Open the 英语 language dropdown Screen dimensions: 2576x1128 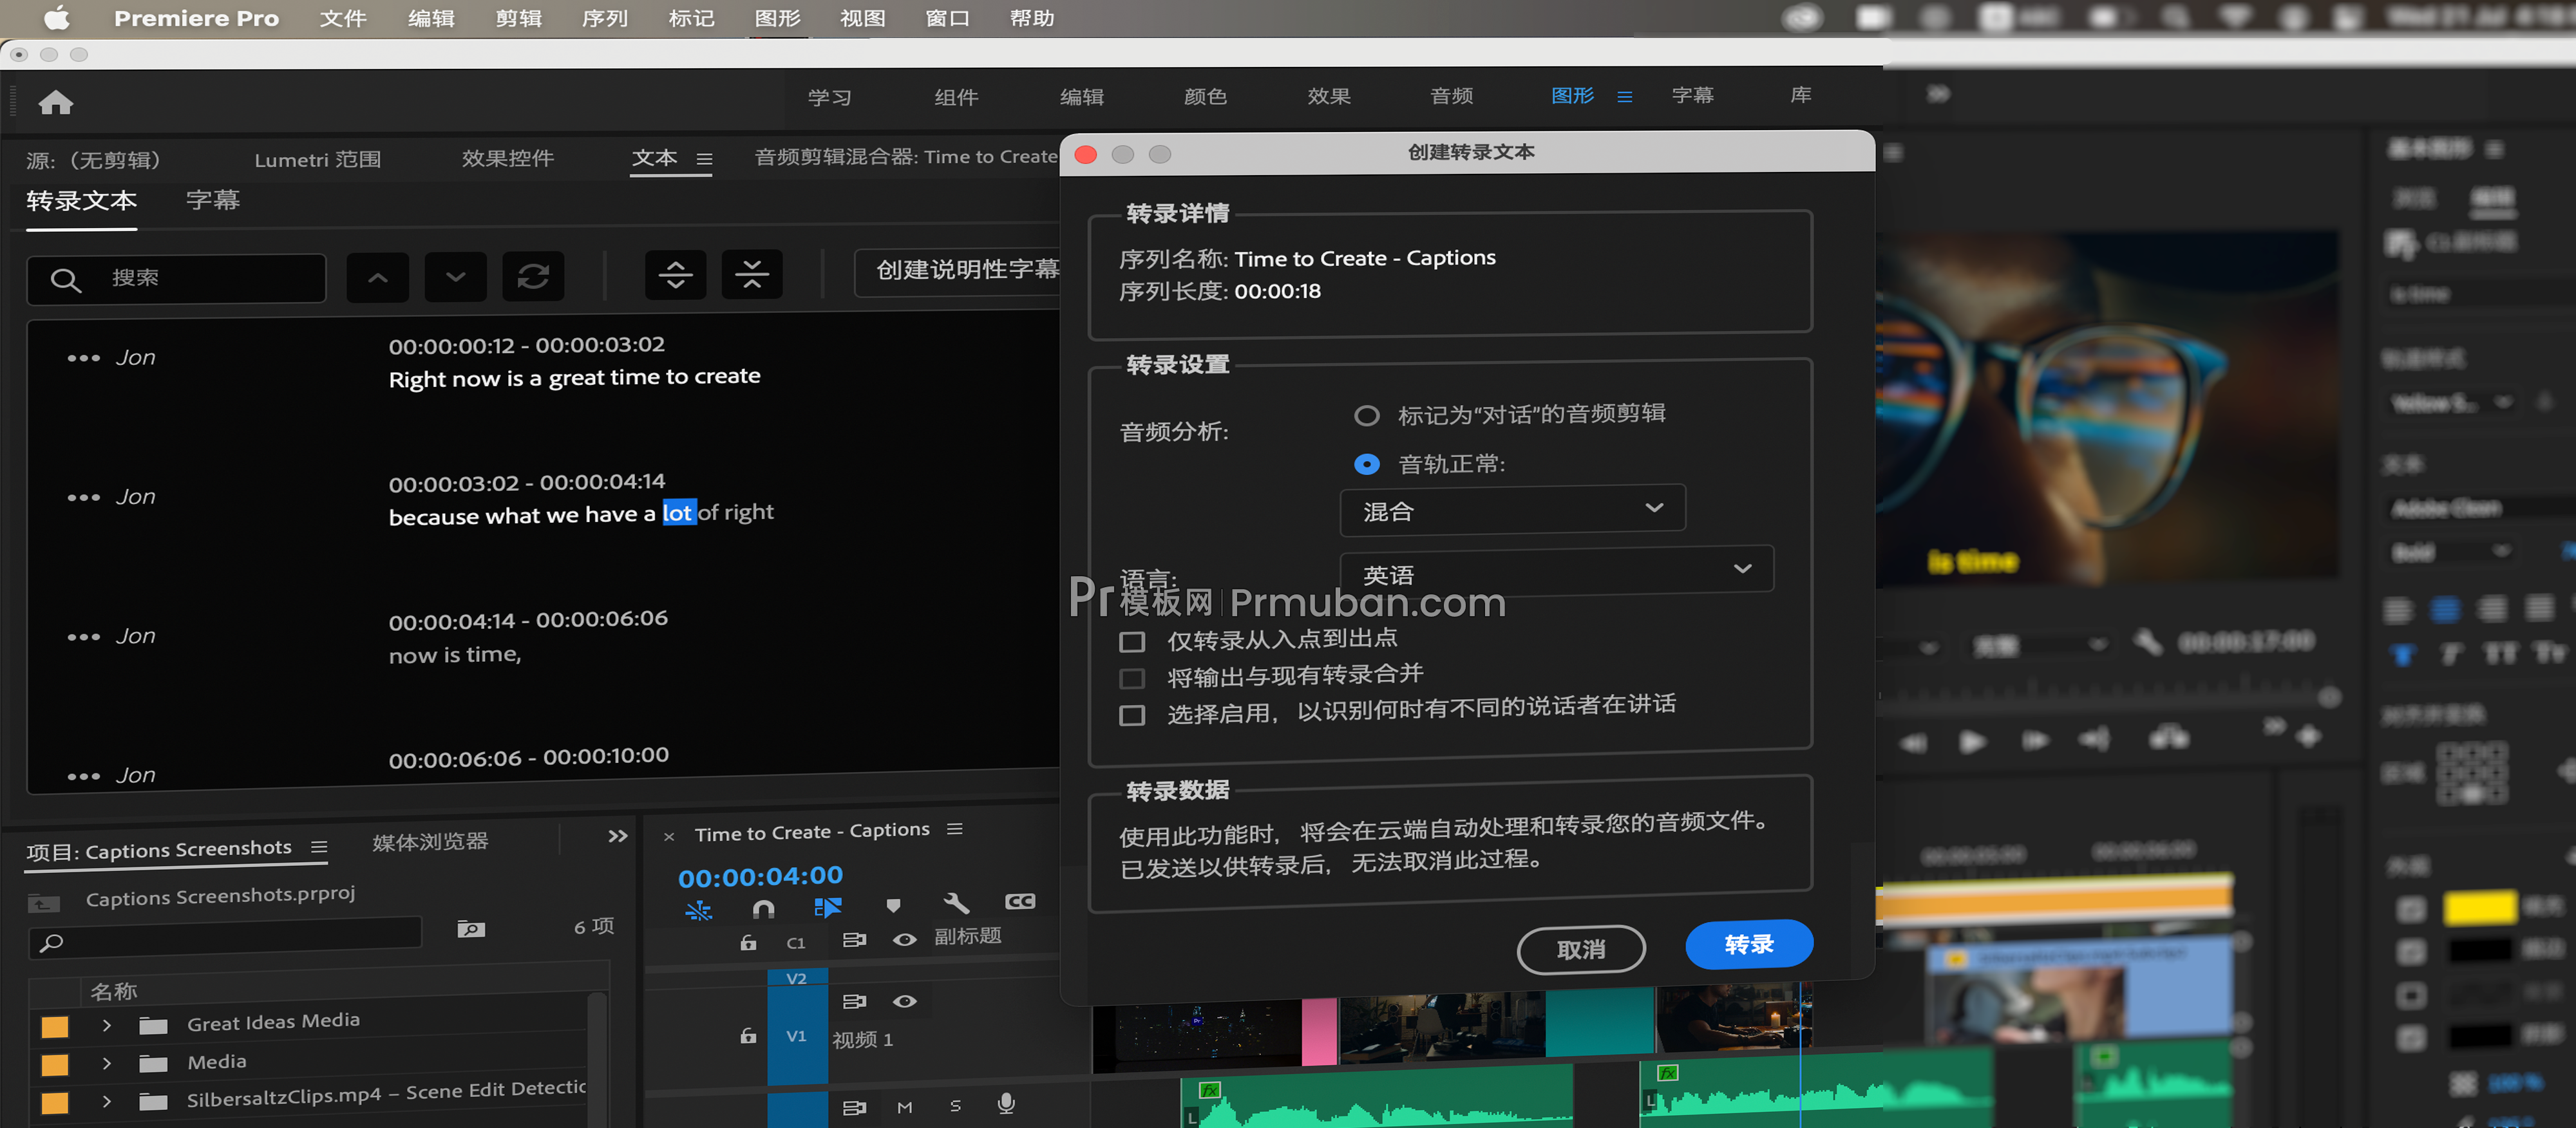point(1556,571)
